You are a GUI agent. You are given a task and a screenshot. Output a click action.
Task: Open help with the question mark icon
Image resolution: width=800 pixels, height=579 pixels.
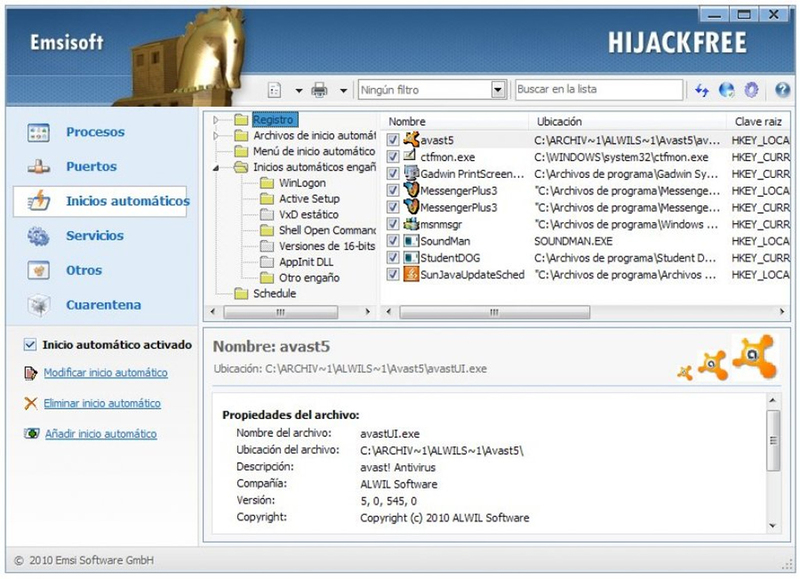click(782, 90)
